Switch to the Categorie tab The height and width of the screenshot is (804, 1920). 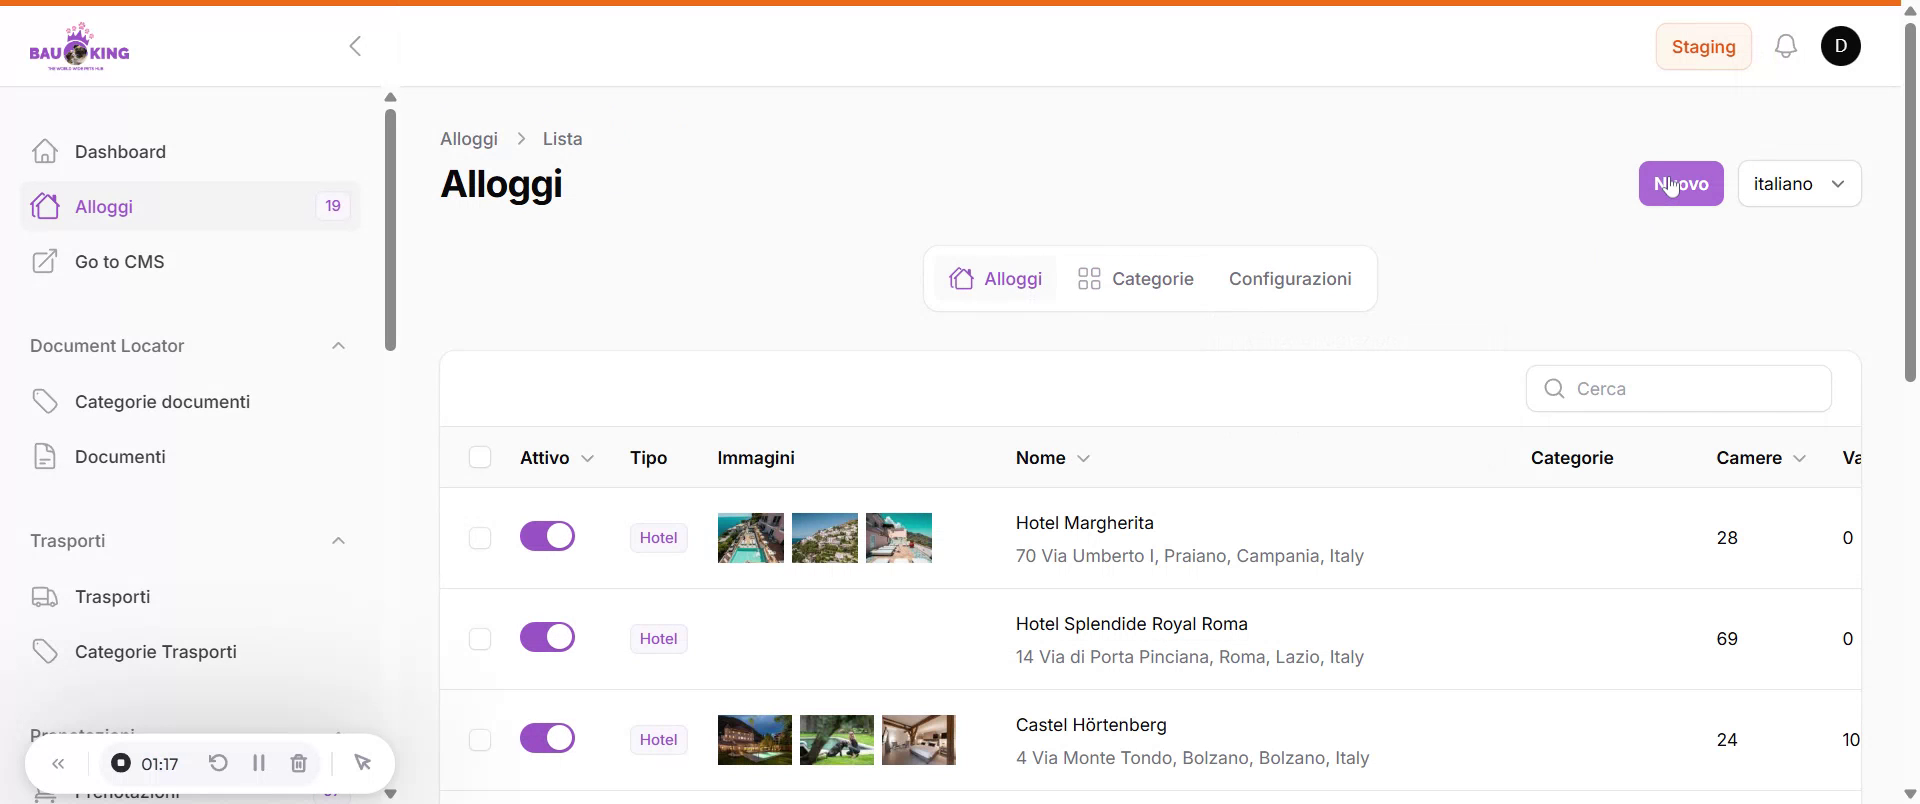point(1135,279)
